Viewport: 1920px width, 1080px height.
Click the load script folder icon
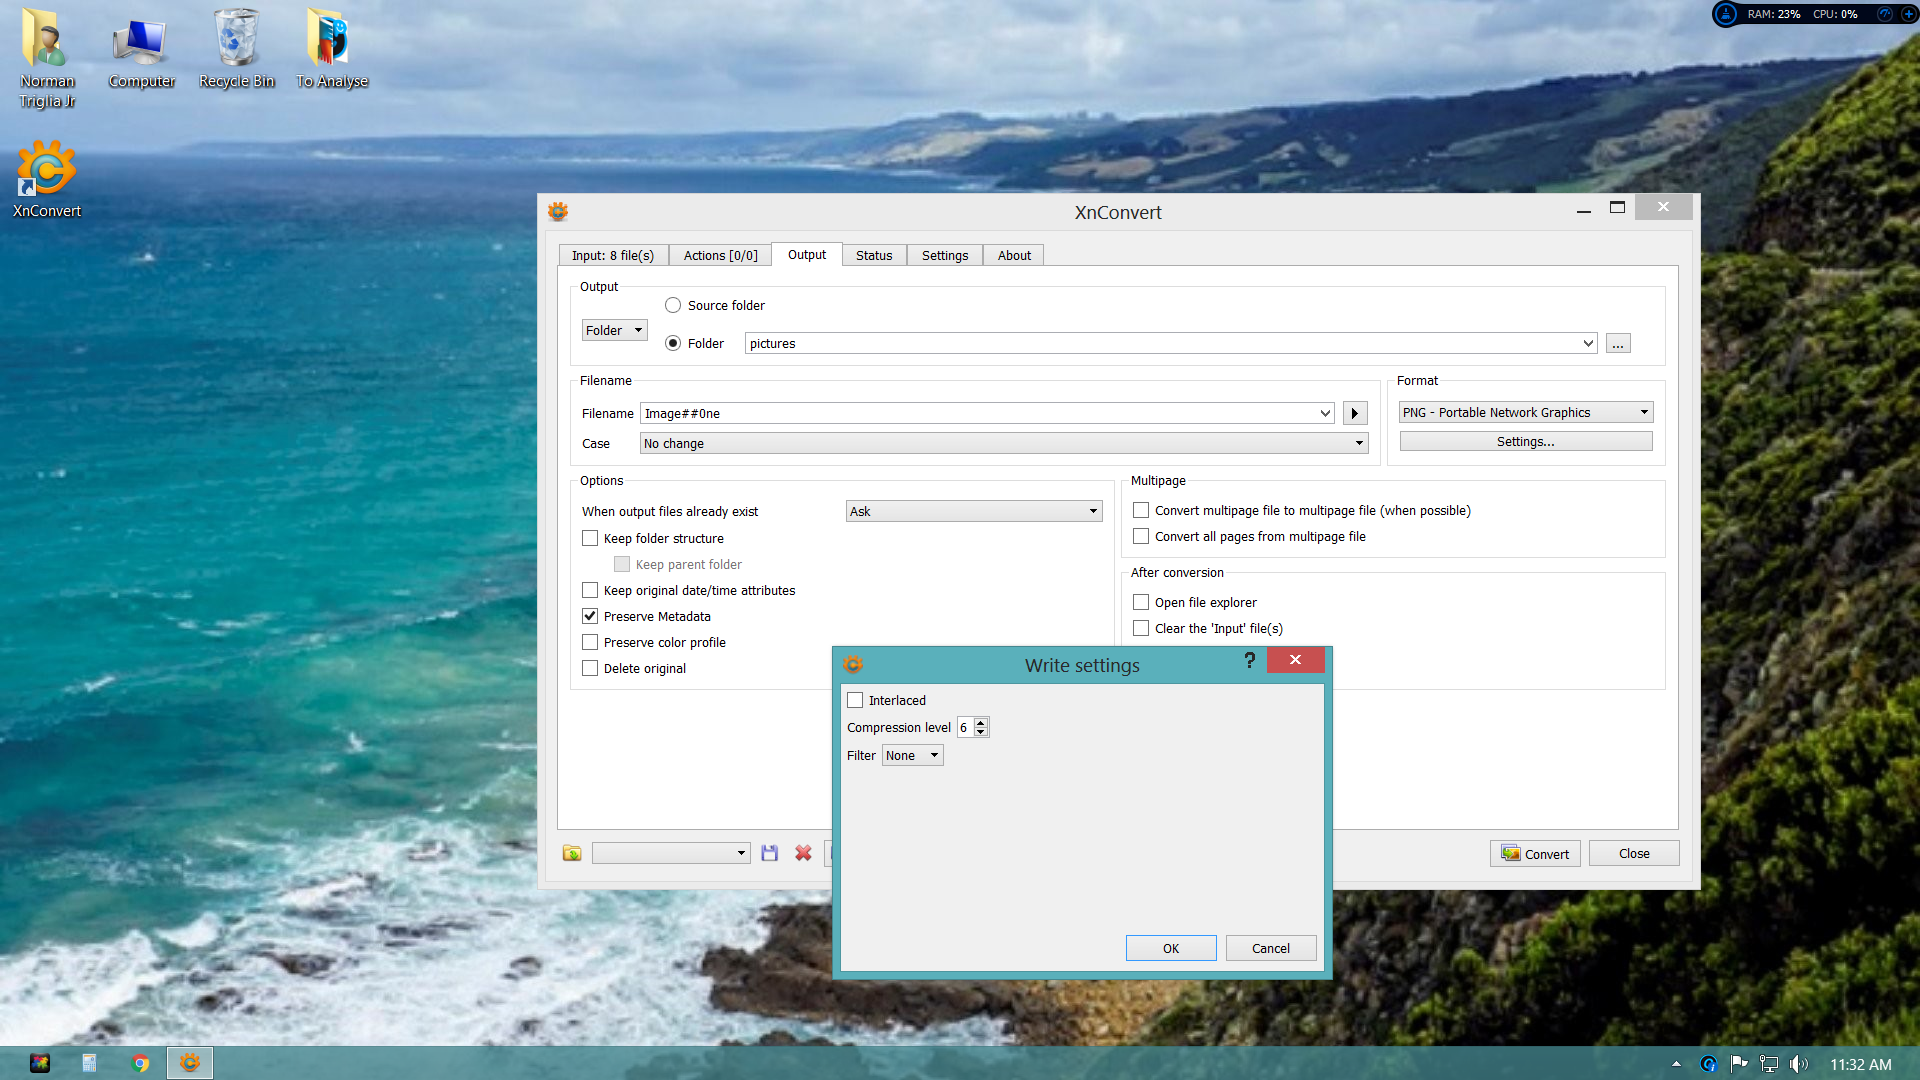572,853
